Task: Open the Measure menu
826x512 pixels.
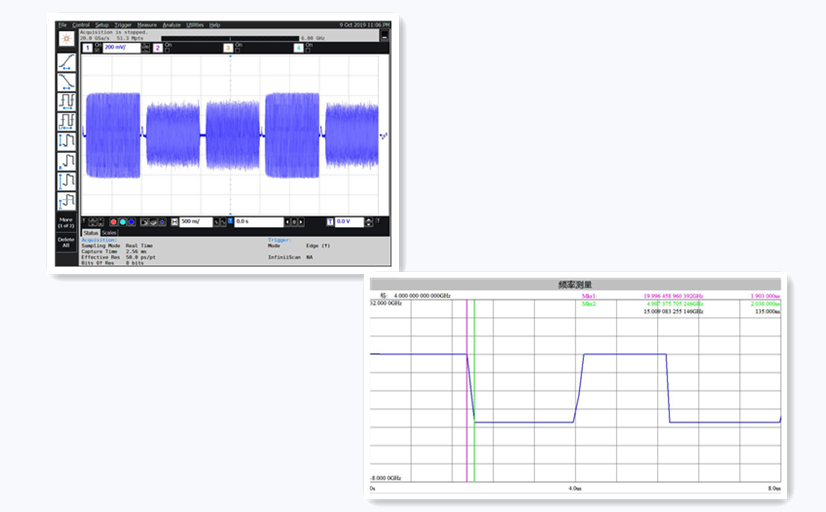Action: tap(146, 24)
